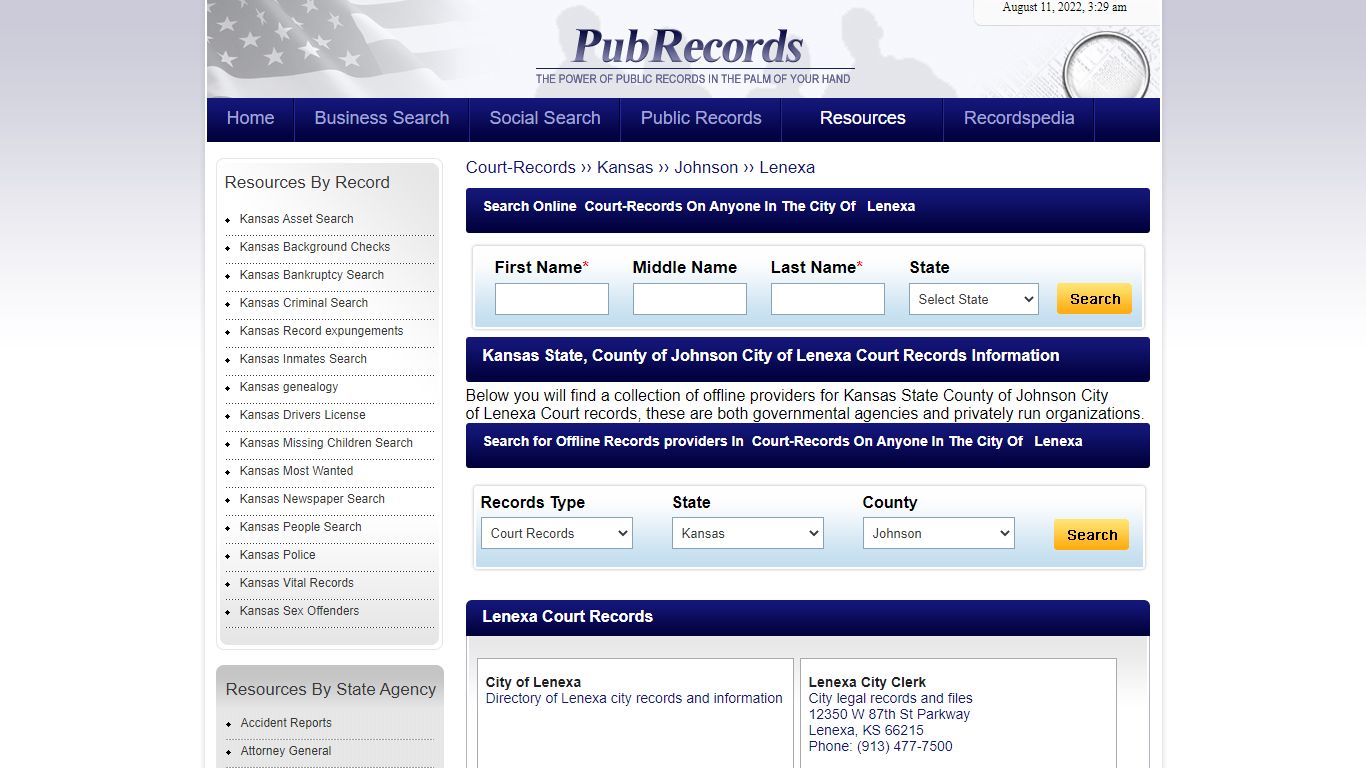Go to Social Search
Screen dimensions: 1366x768
[545, 118]
